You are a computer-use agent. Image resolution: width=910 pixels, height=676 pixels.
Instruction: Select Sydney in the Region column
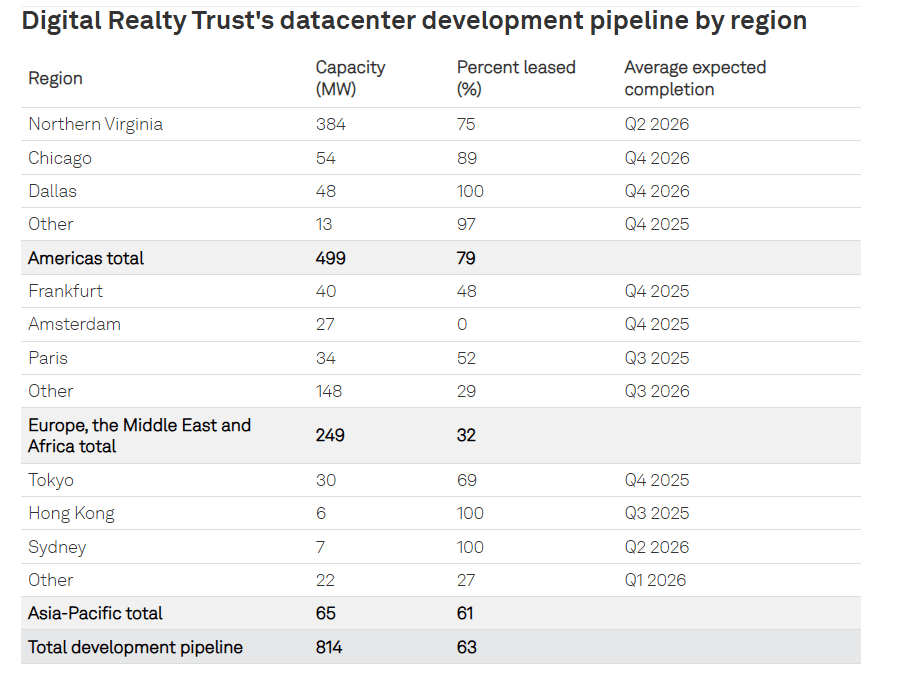[x=57, y=547]
